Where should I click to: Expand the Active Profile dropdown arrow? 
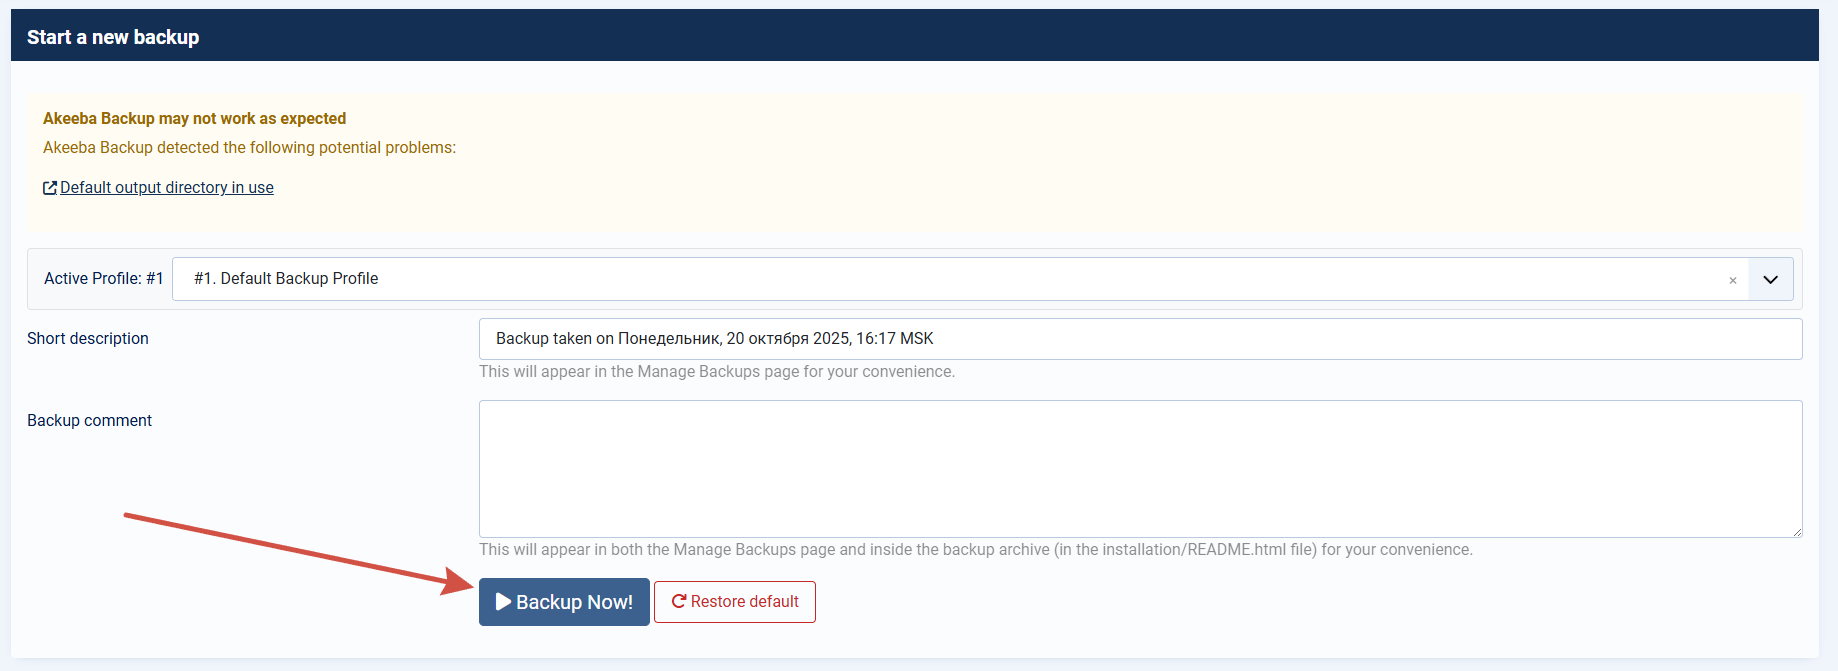(x=1771, y=279)
